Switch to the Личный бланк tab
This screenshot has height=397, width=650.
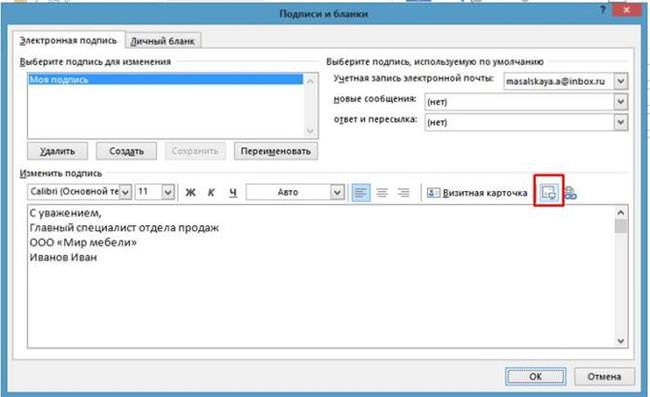point(162,41)
